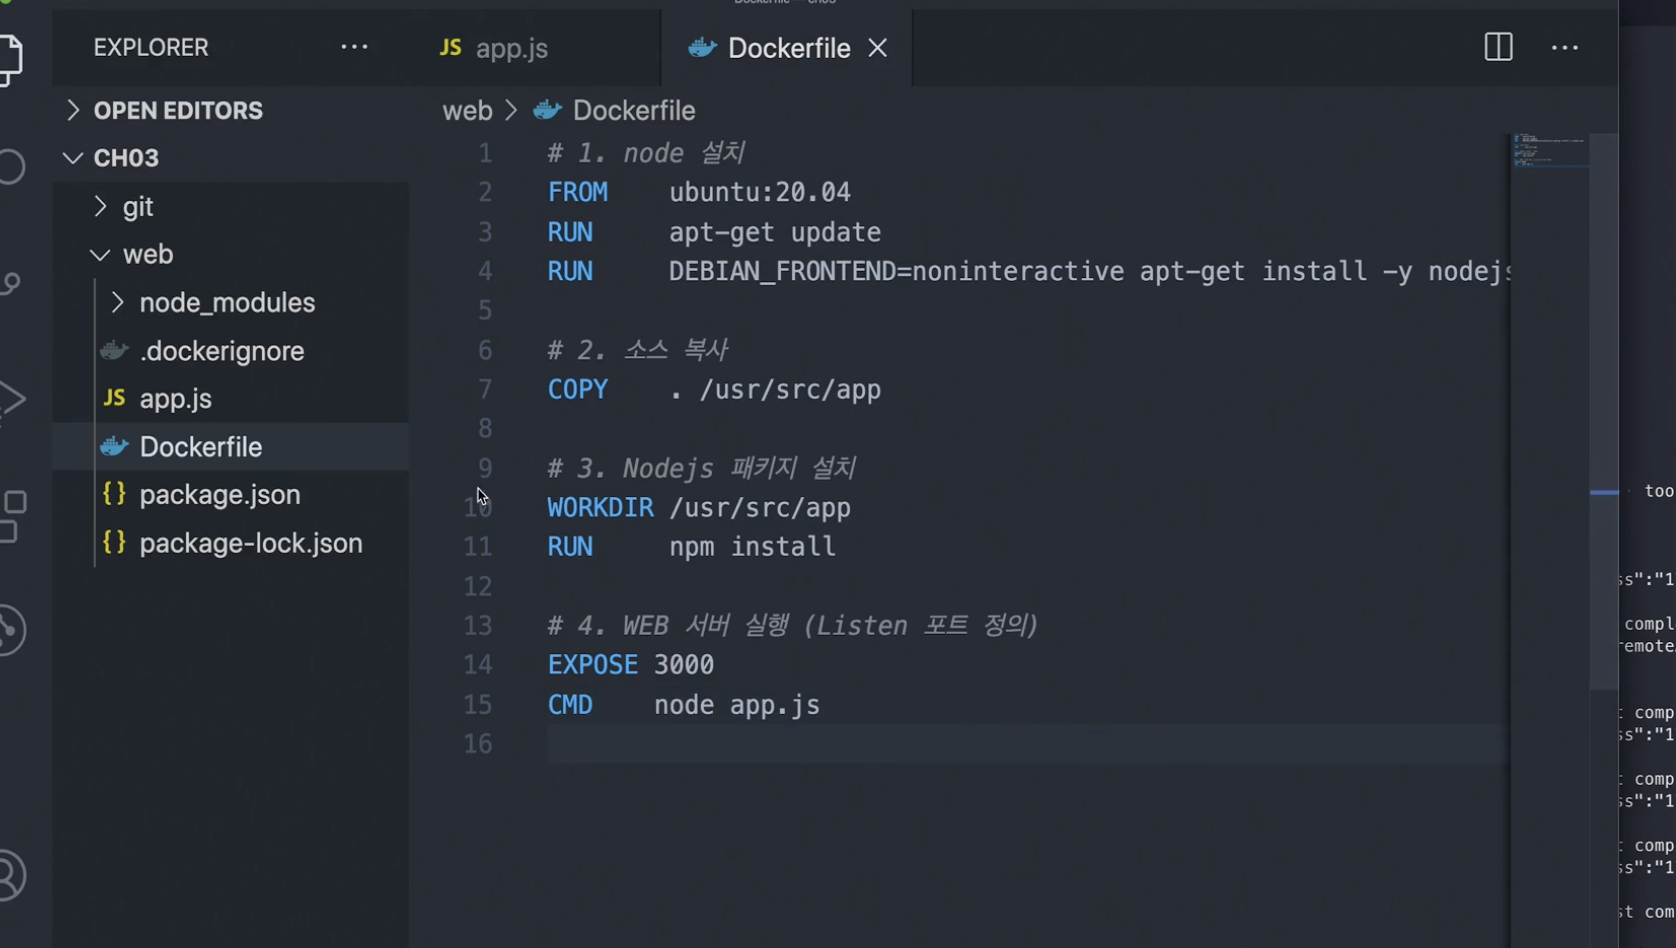Click line number 14 in gutter

pyautogui.click(x=478, y=665)
